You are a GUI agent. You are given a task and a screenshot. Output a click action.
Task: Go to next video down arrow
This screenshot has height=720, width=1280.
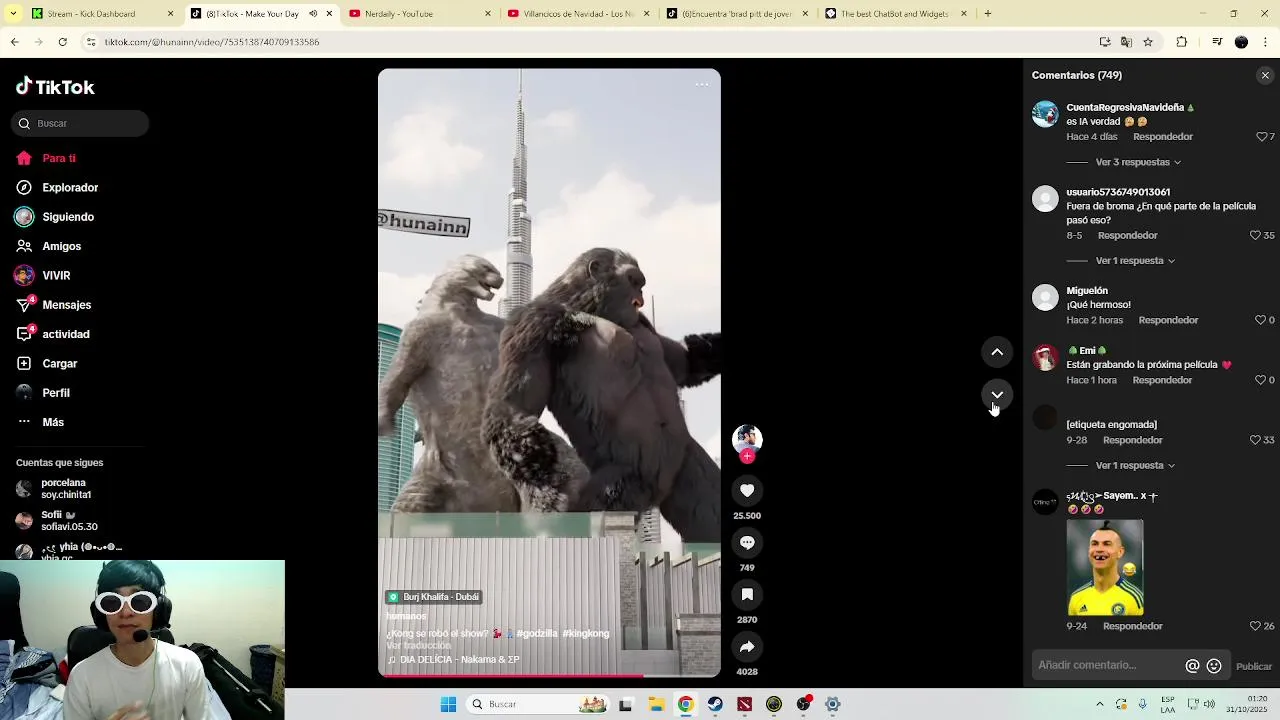997,395
